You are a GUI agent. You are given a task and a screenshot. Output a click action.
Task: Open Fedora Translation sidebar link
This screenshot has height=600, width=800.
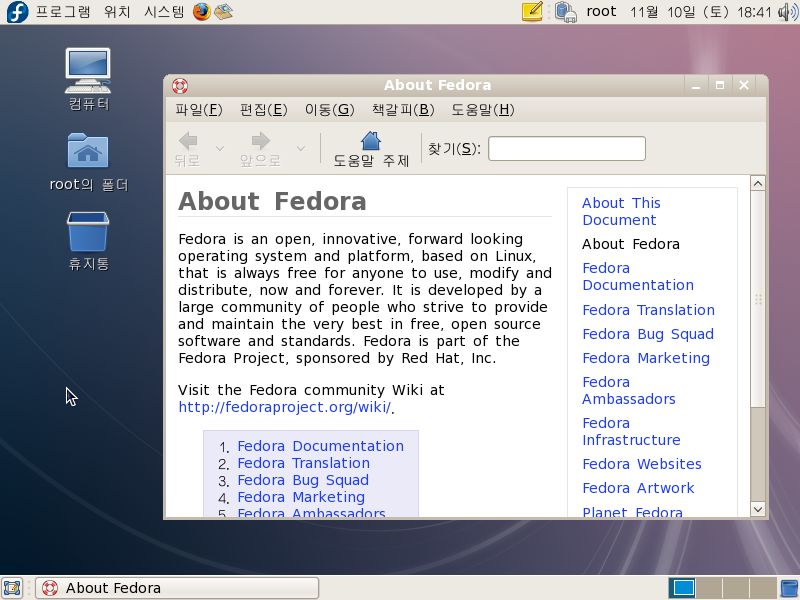pyautogui.click(x=648, y=310)
